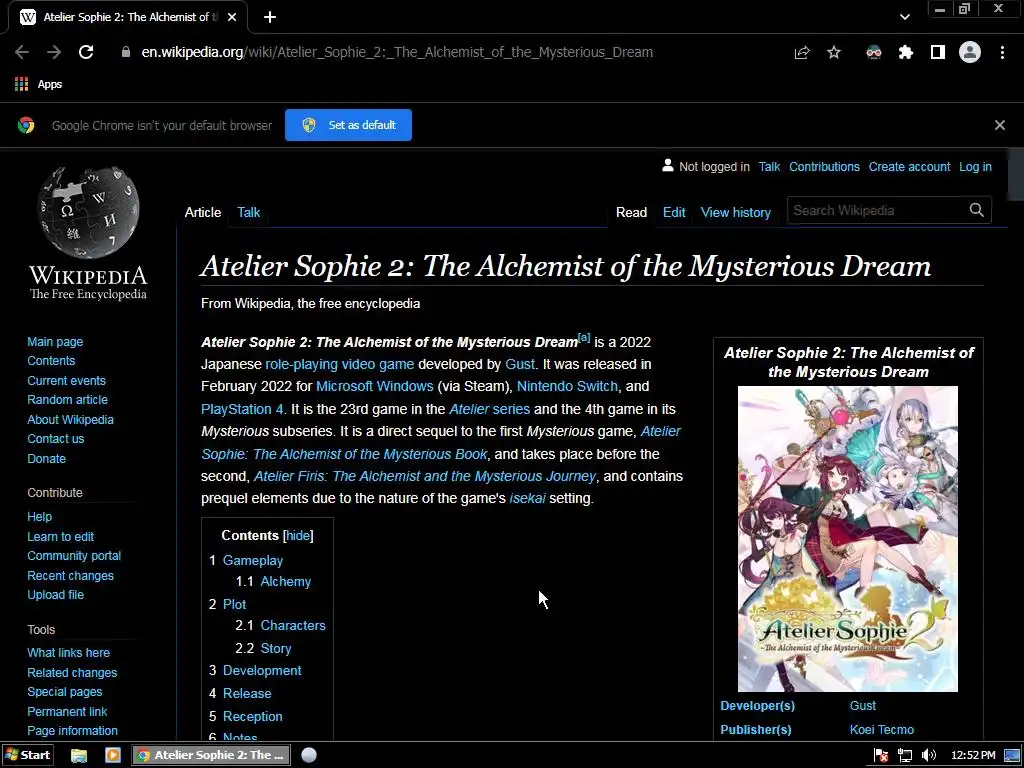Viewport: 1024px width, 768px height.
Task: Hide the Contents box via hide link
Action: point(298,536)
